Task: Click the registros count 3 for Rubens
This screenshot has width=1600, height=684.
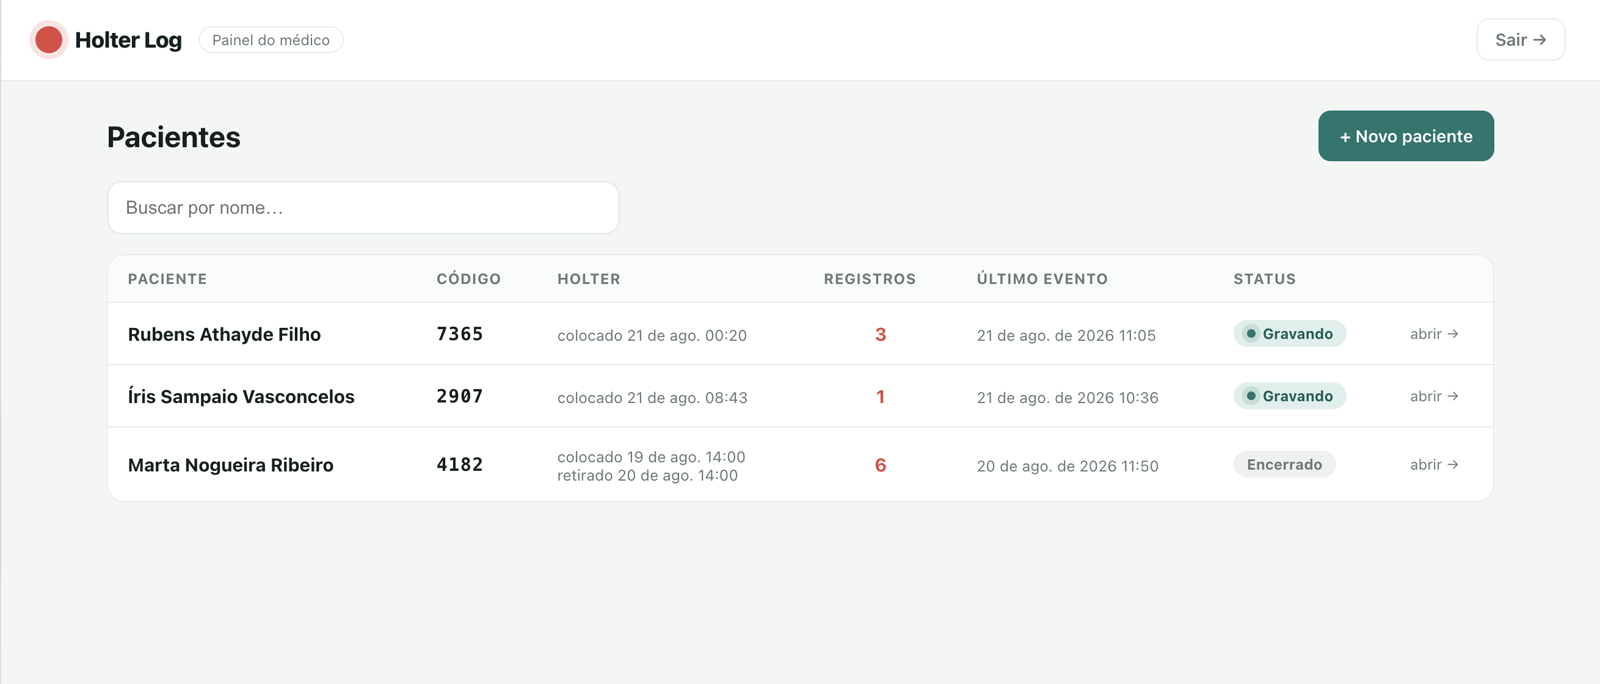Action: pyautogui.click(x=880, y=334)
